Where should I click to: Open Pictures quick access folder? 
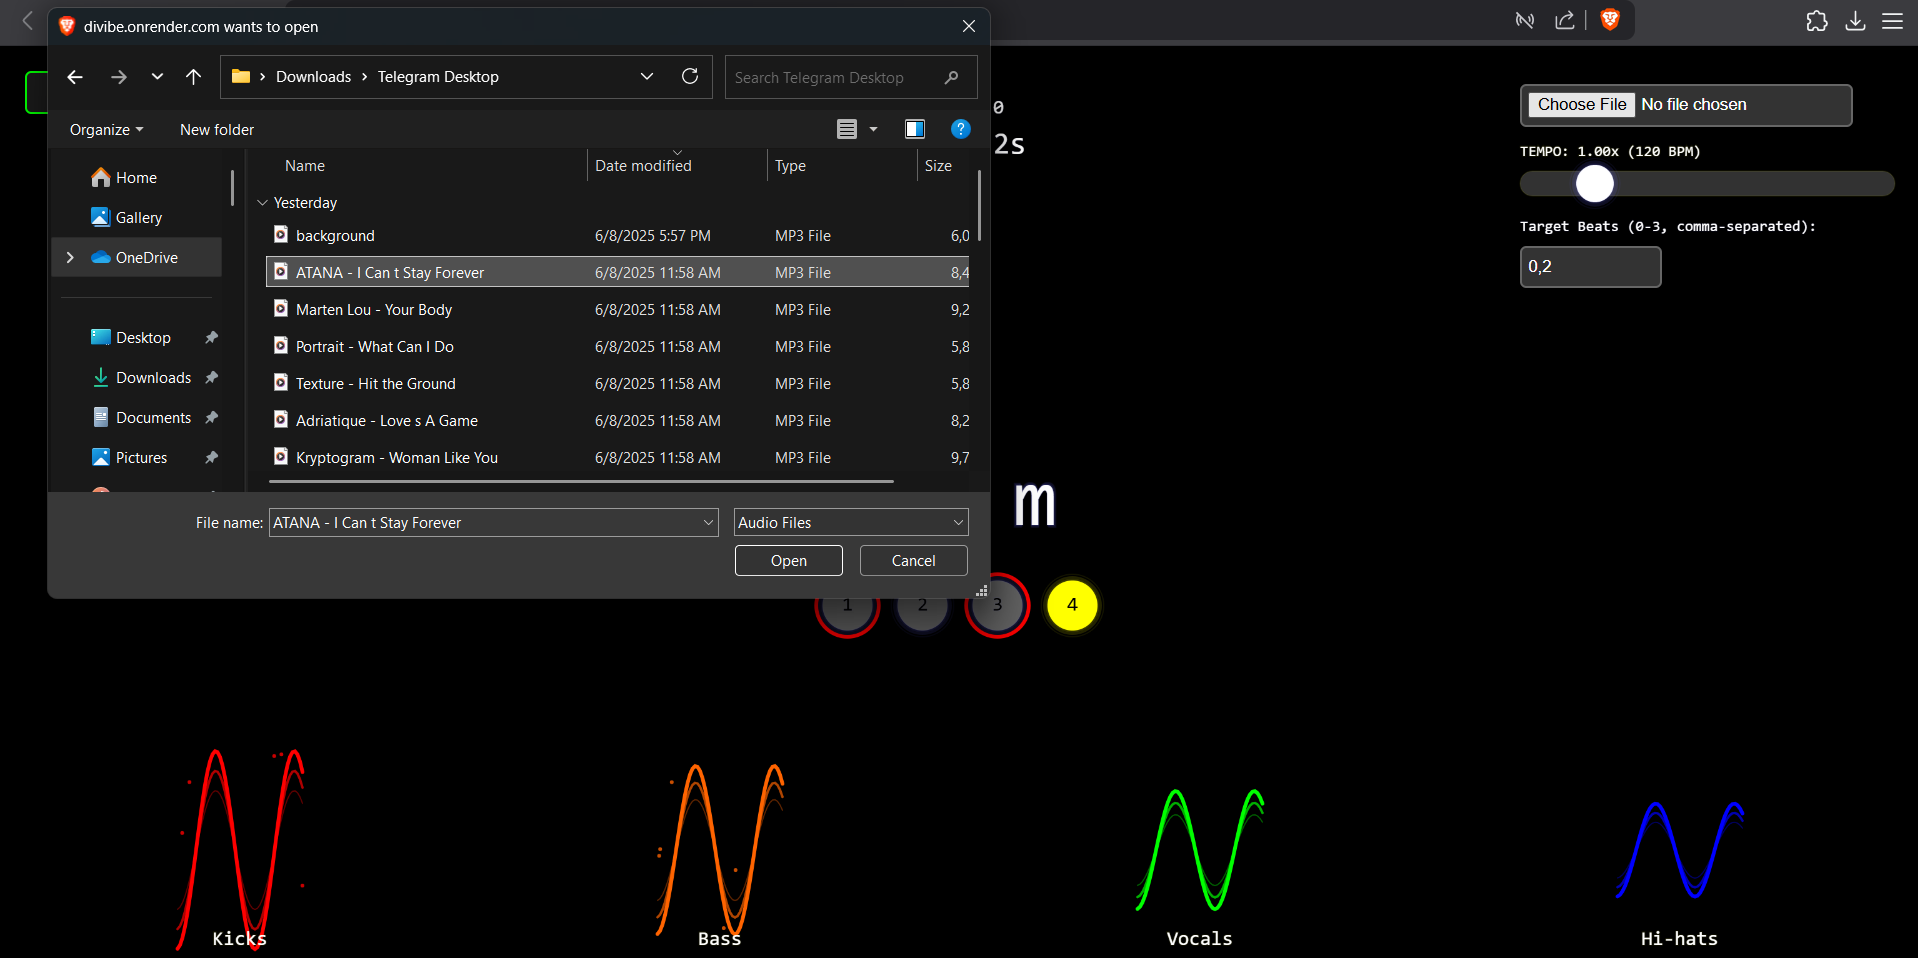(x=141, y=458)
